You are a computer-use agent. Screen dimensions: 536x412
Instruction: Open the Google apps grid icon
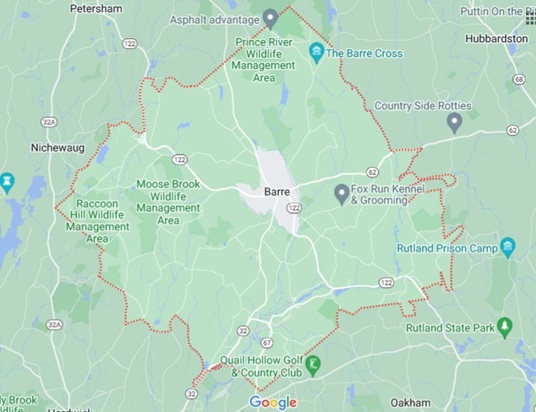point(531,19)
